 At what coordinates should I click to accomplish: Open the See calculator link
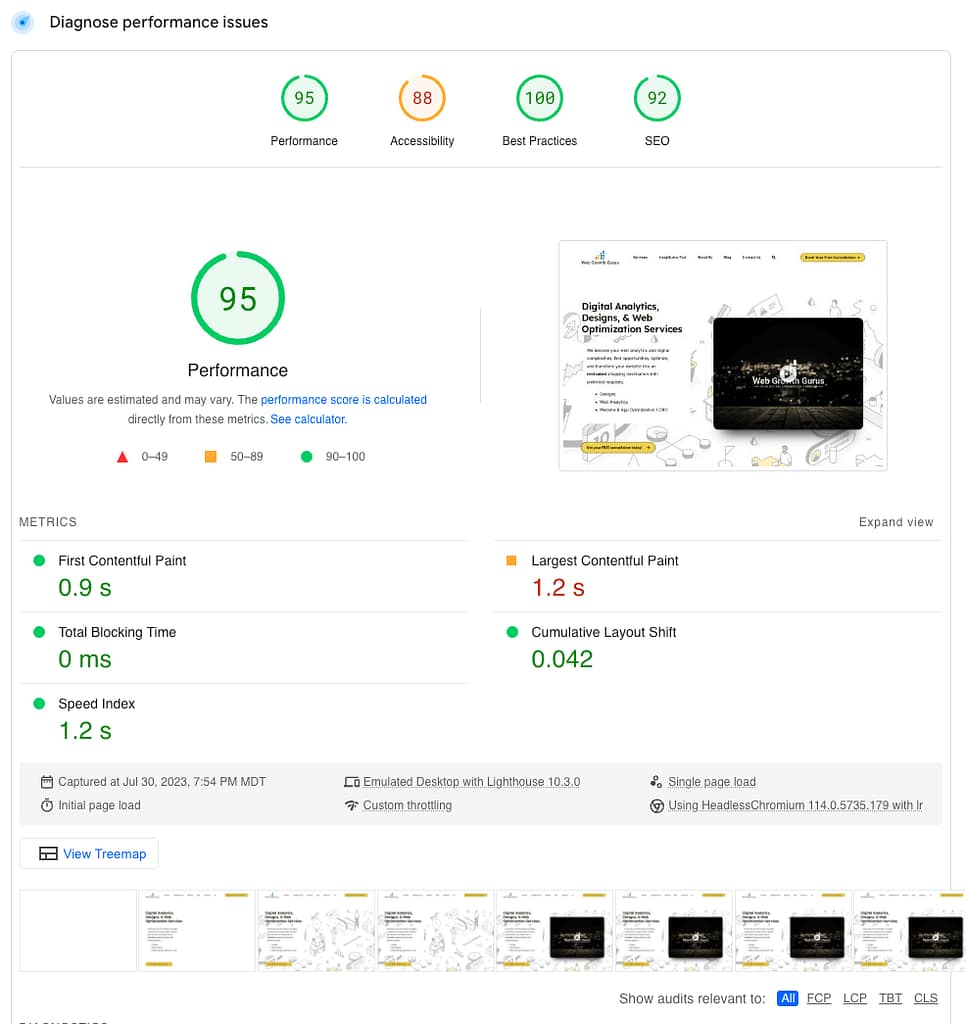point(307,419)
